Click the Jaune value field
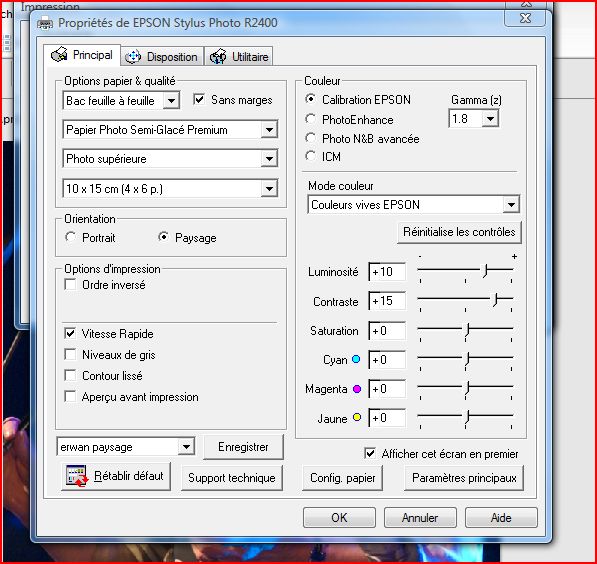 (x=387, y=418)
